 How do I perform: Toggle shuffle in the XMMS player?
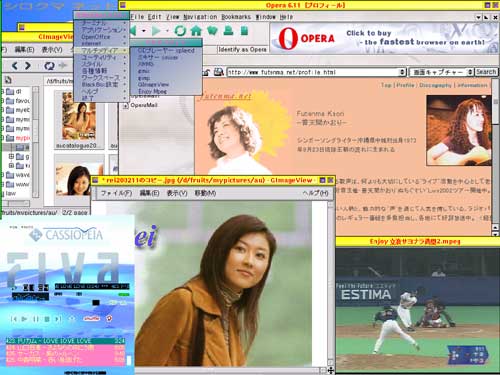tap(91, 319)
